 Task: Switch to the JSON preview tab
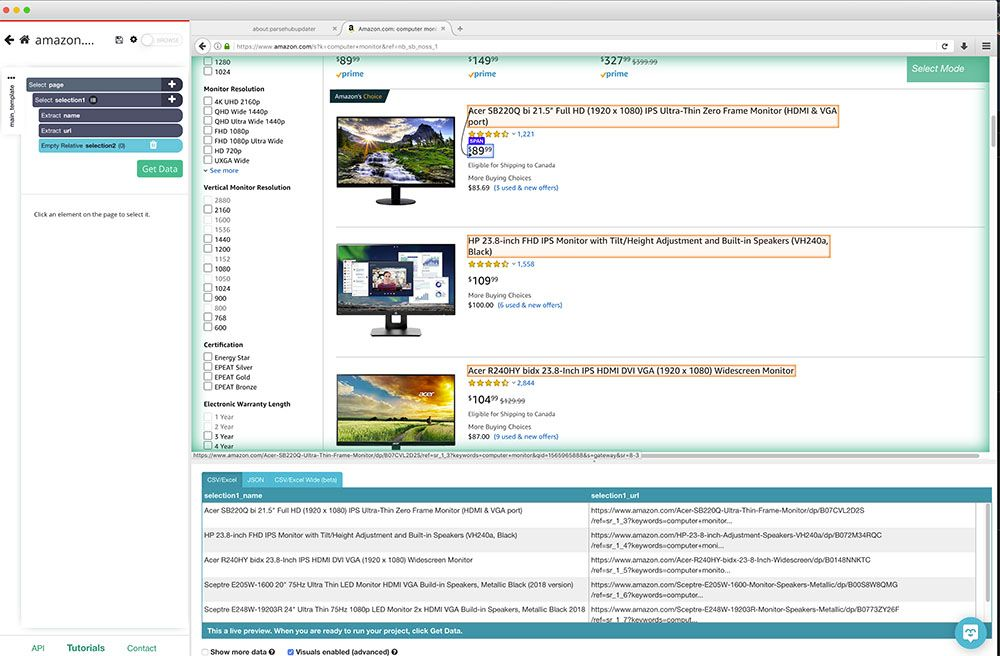coord(256,479)
